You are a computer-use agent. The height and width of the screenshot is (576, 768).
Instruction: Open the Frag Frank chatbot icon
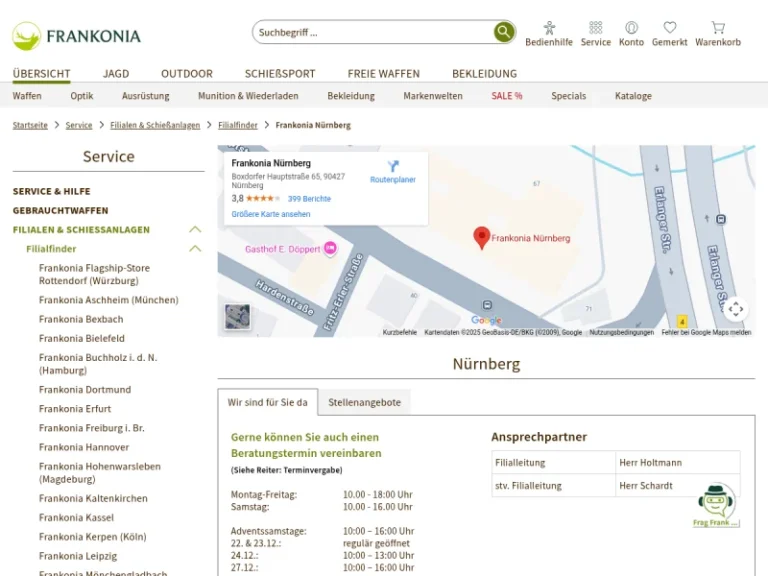click(x=716, y=504)
